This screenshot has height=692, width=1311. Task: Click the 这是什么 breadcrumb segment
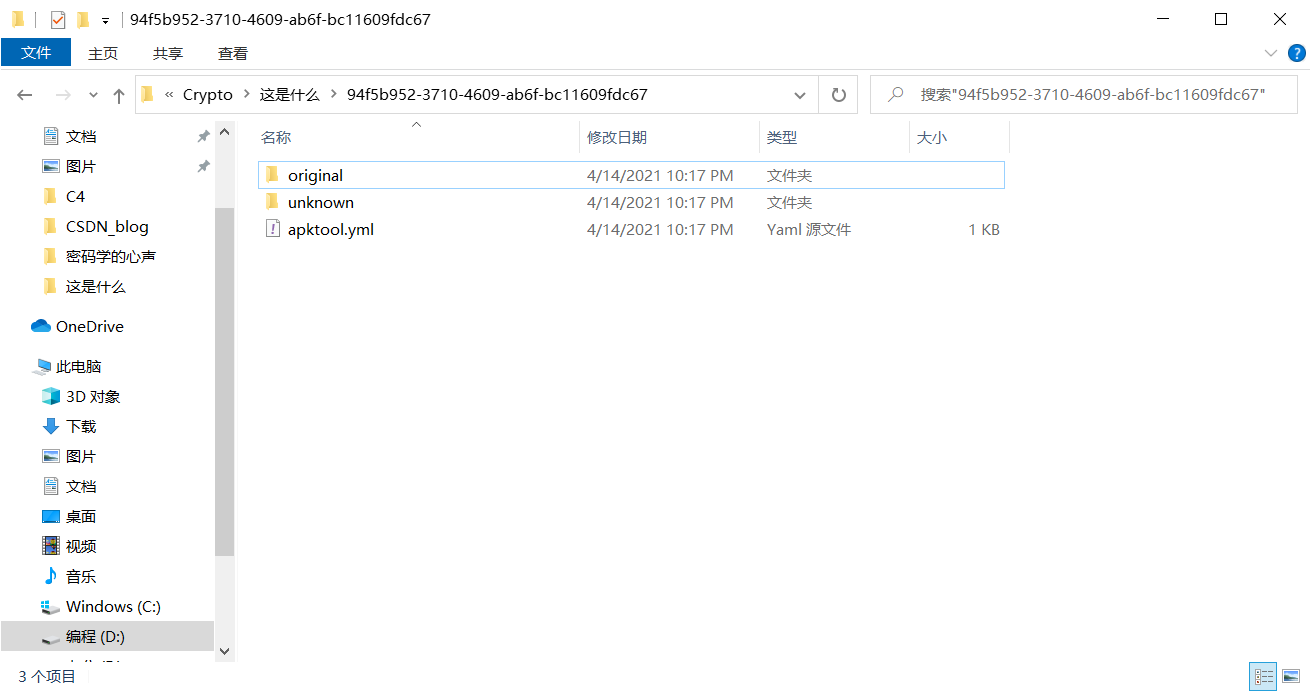[289, 95]
